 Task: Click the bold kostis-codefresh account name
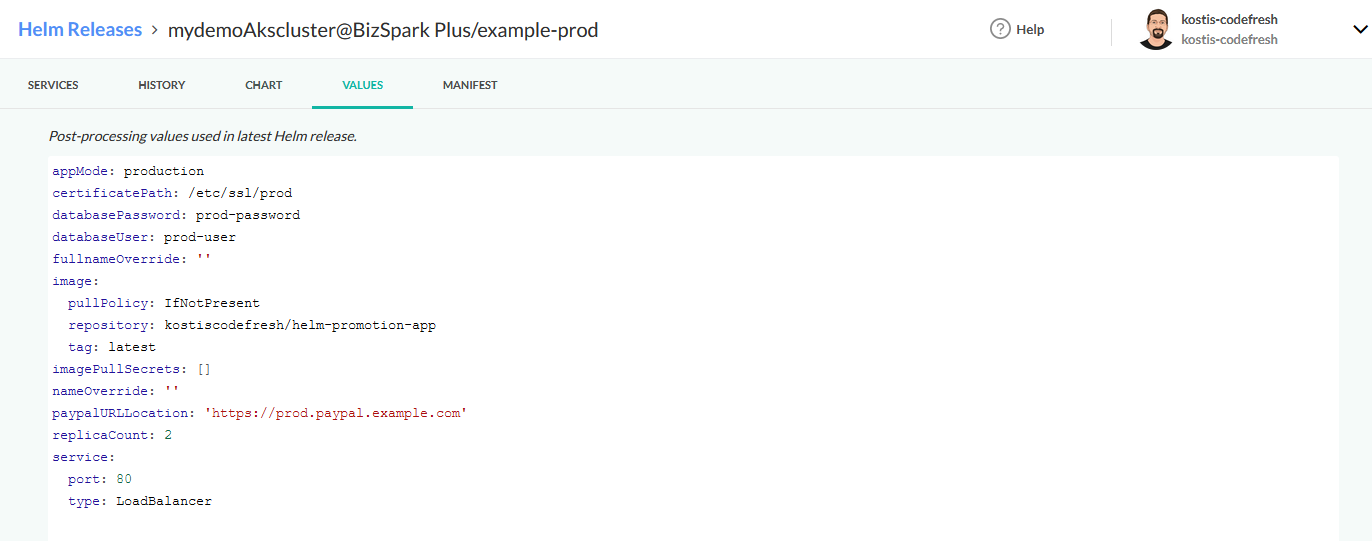(x=1229, y=19)
